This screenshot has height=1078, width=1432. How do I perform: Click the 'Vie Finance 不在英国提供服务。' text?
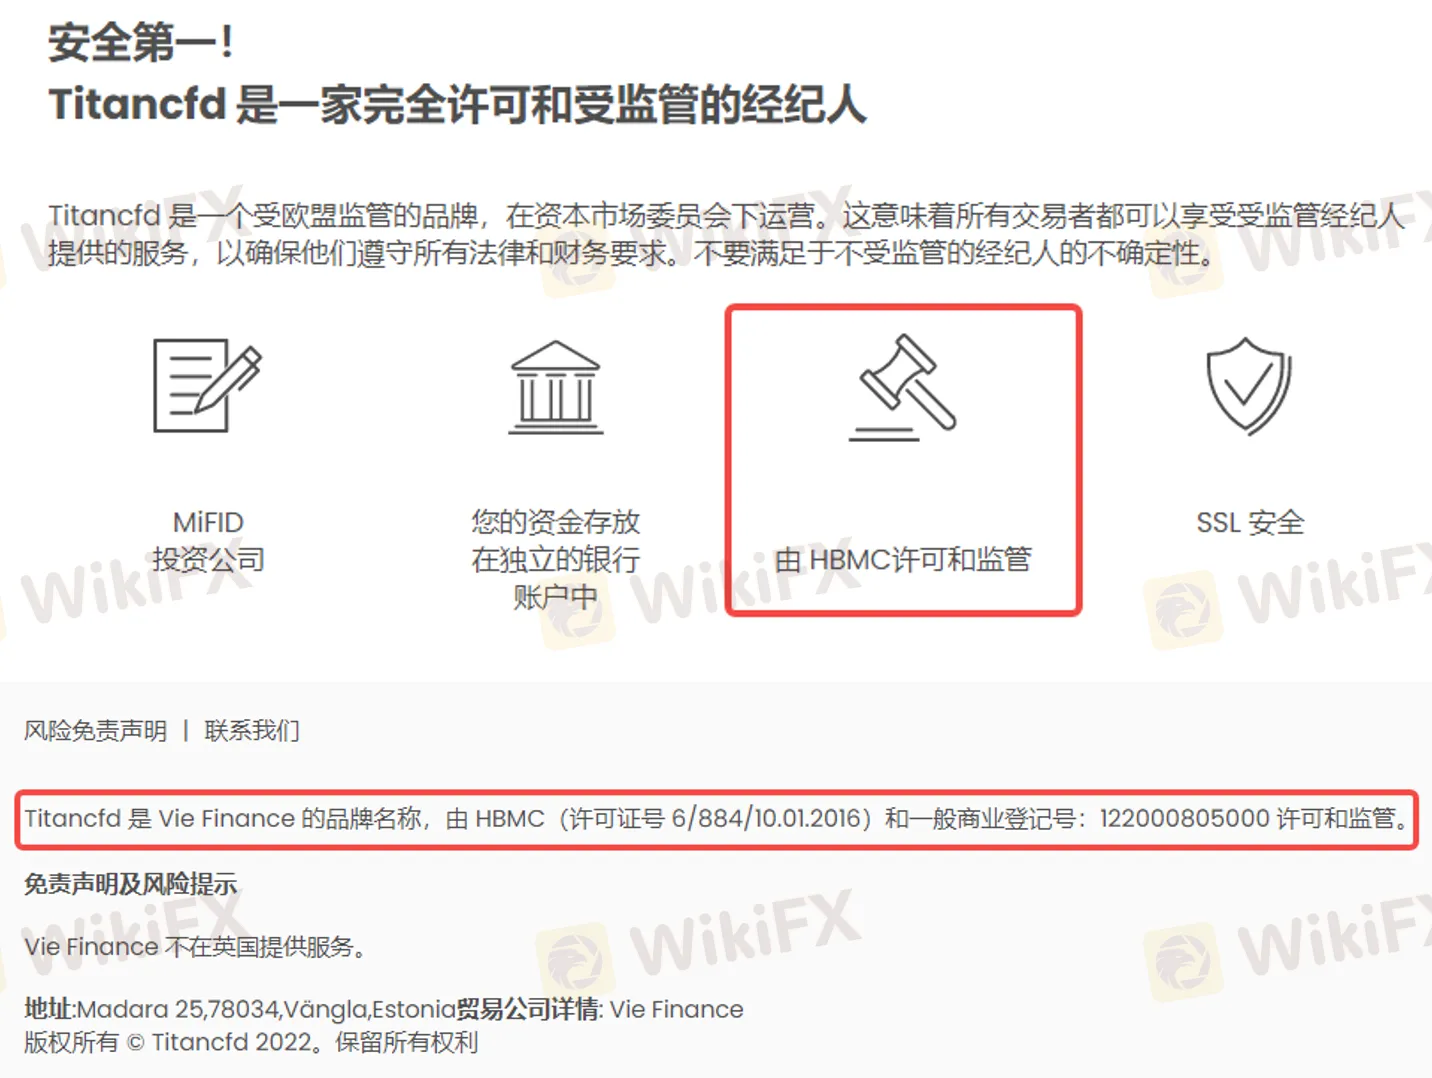(x=195, y=947)
